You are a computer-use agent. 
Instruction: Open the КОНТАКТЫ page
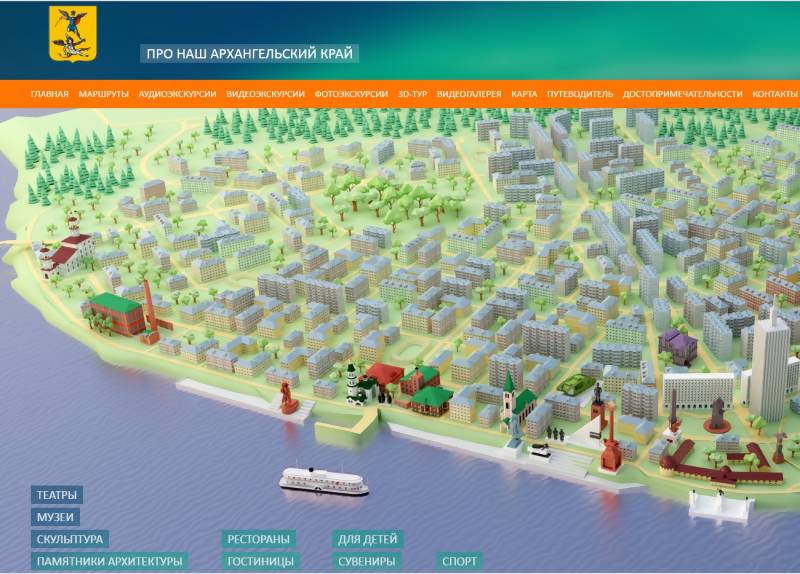(774, 94)
